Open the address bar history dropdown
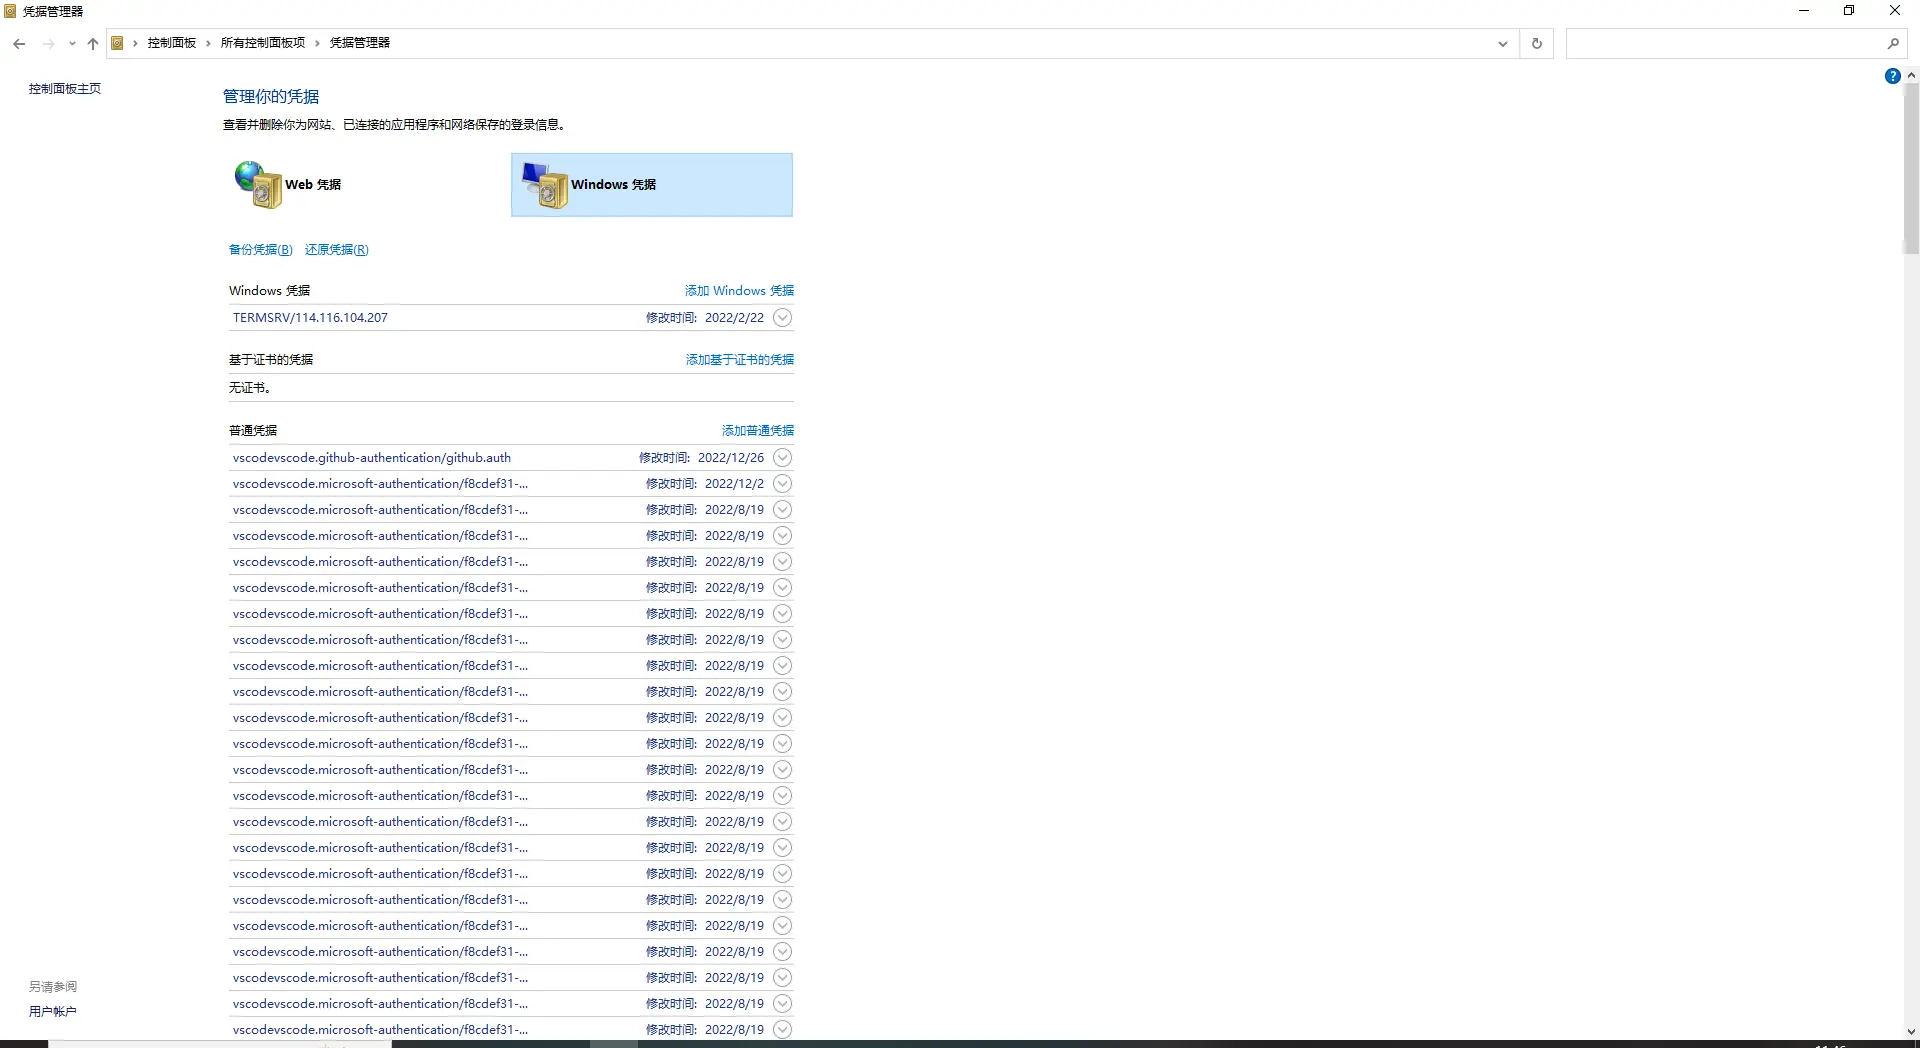Viewport: 1920px width, 1048px height. 1502,43
